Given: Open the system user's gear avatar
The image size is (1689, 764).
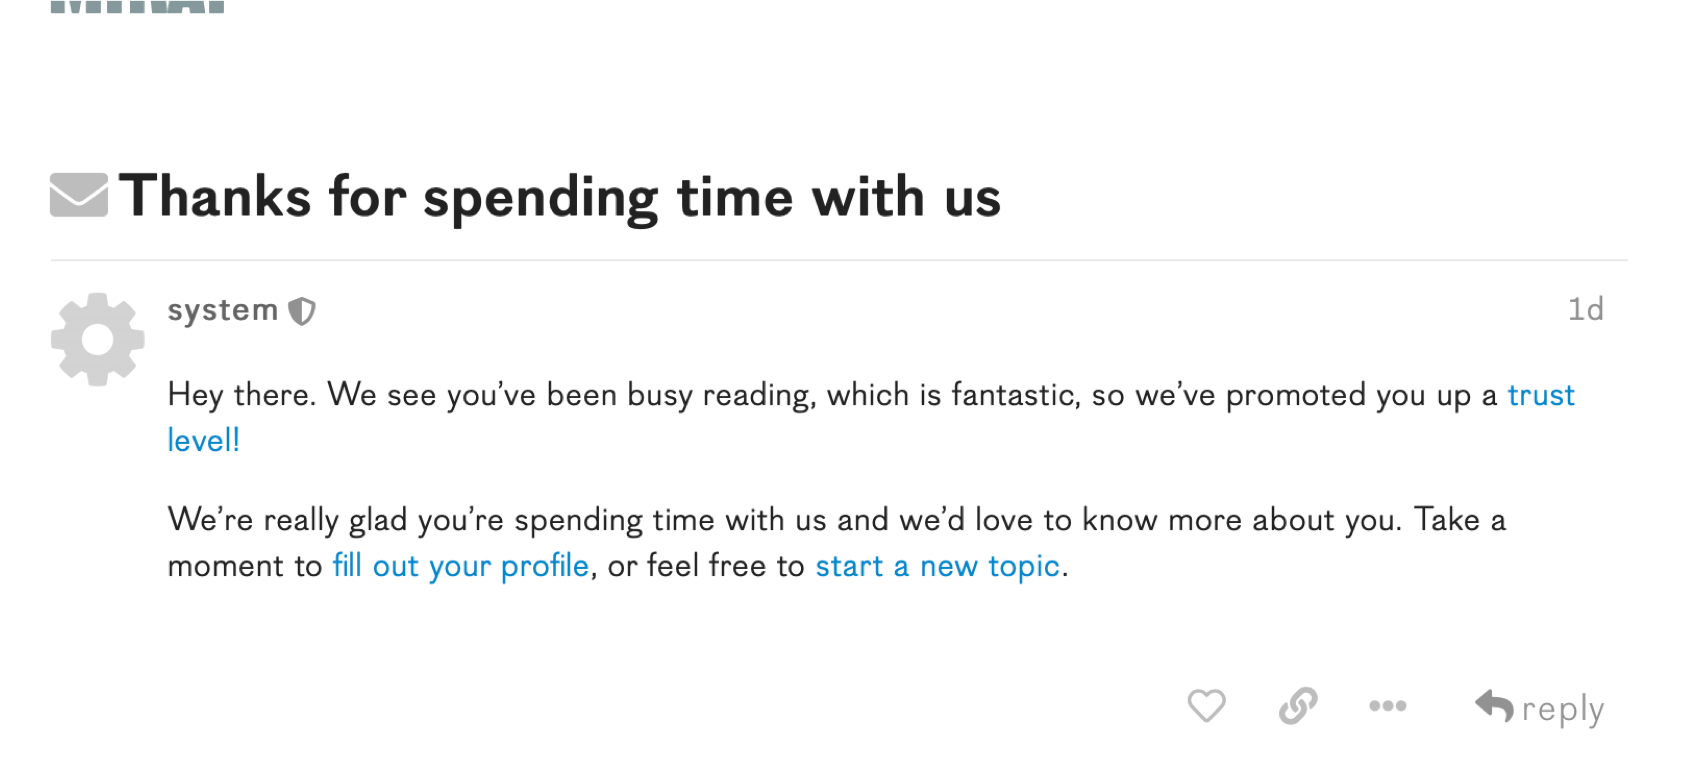Looking at the screenshot, I should pos(98,339).
